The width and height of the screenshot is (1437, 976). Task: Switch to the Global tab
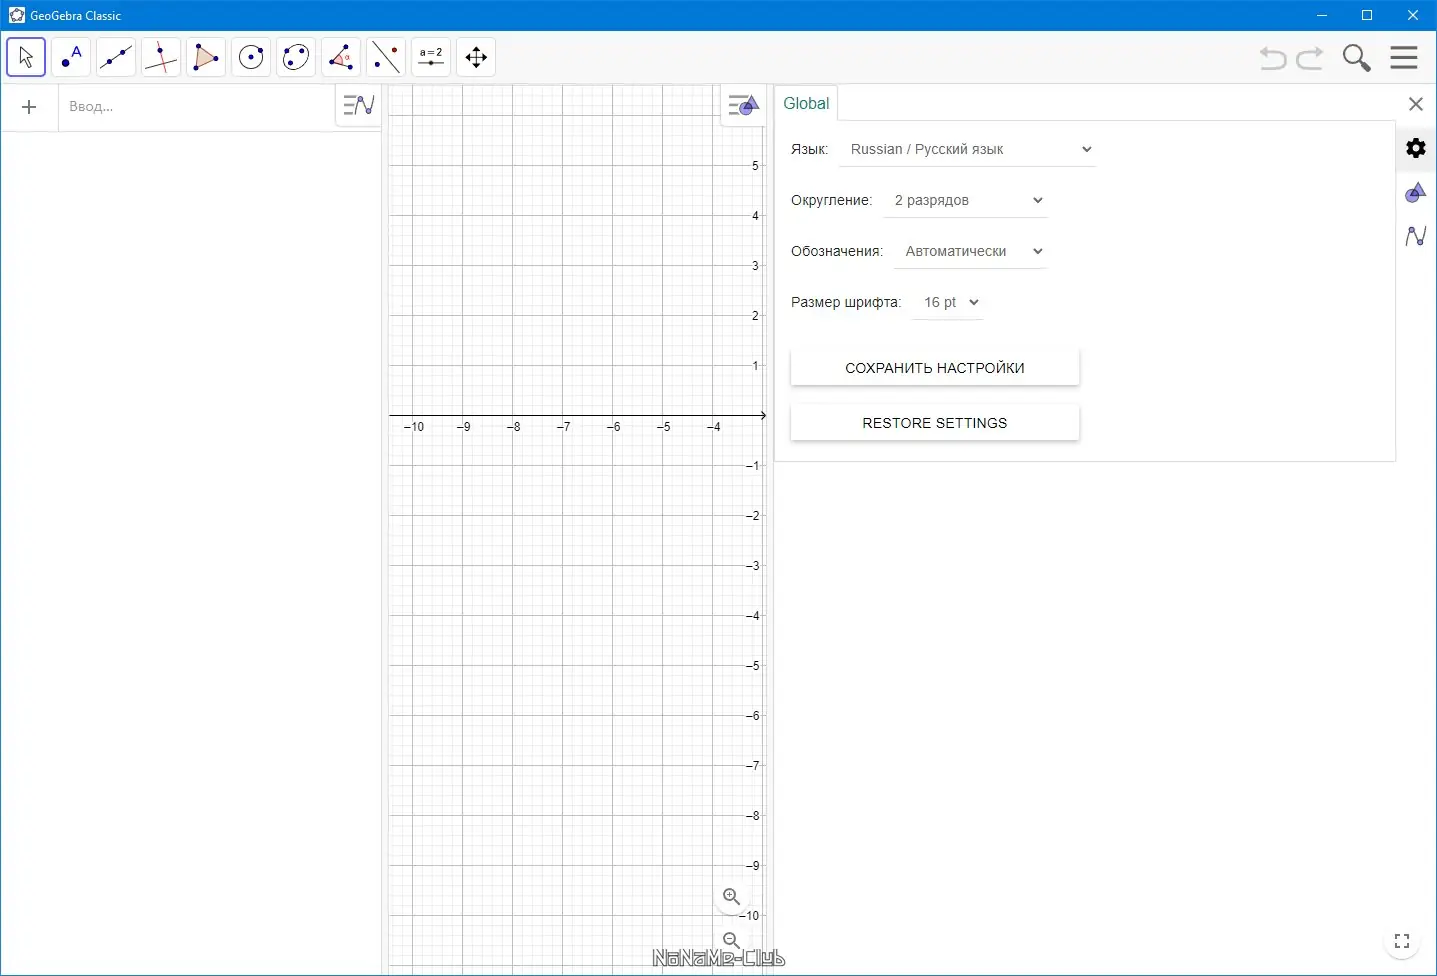(806, 104)
